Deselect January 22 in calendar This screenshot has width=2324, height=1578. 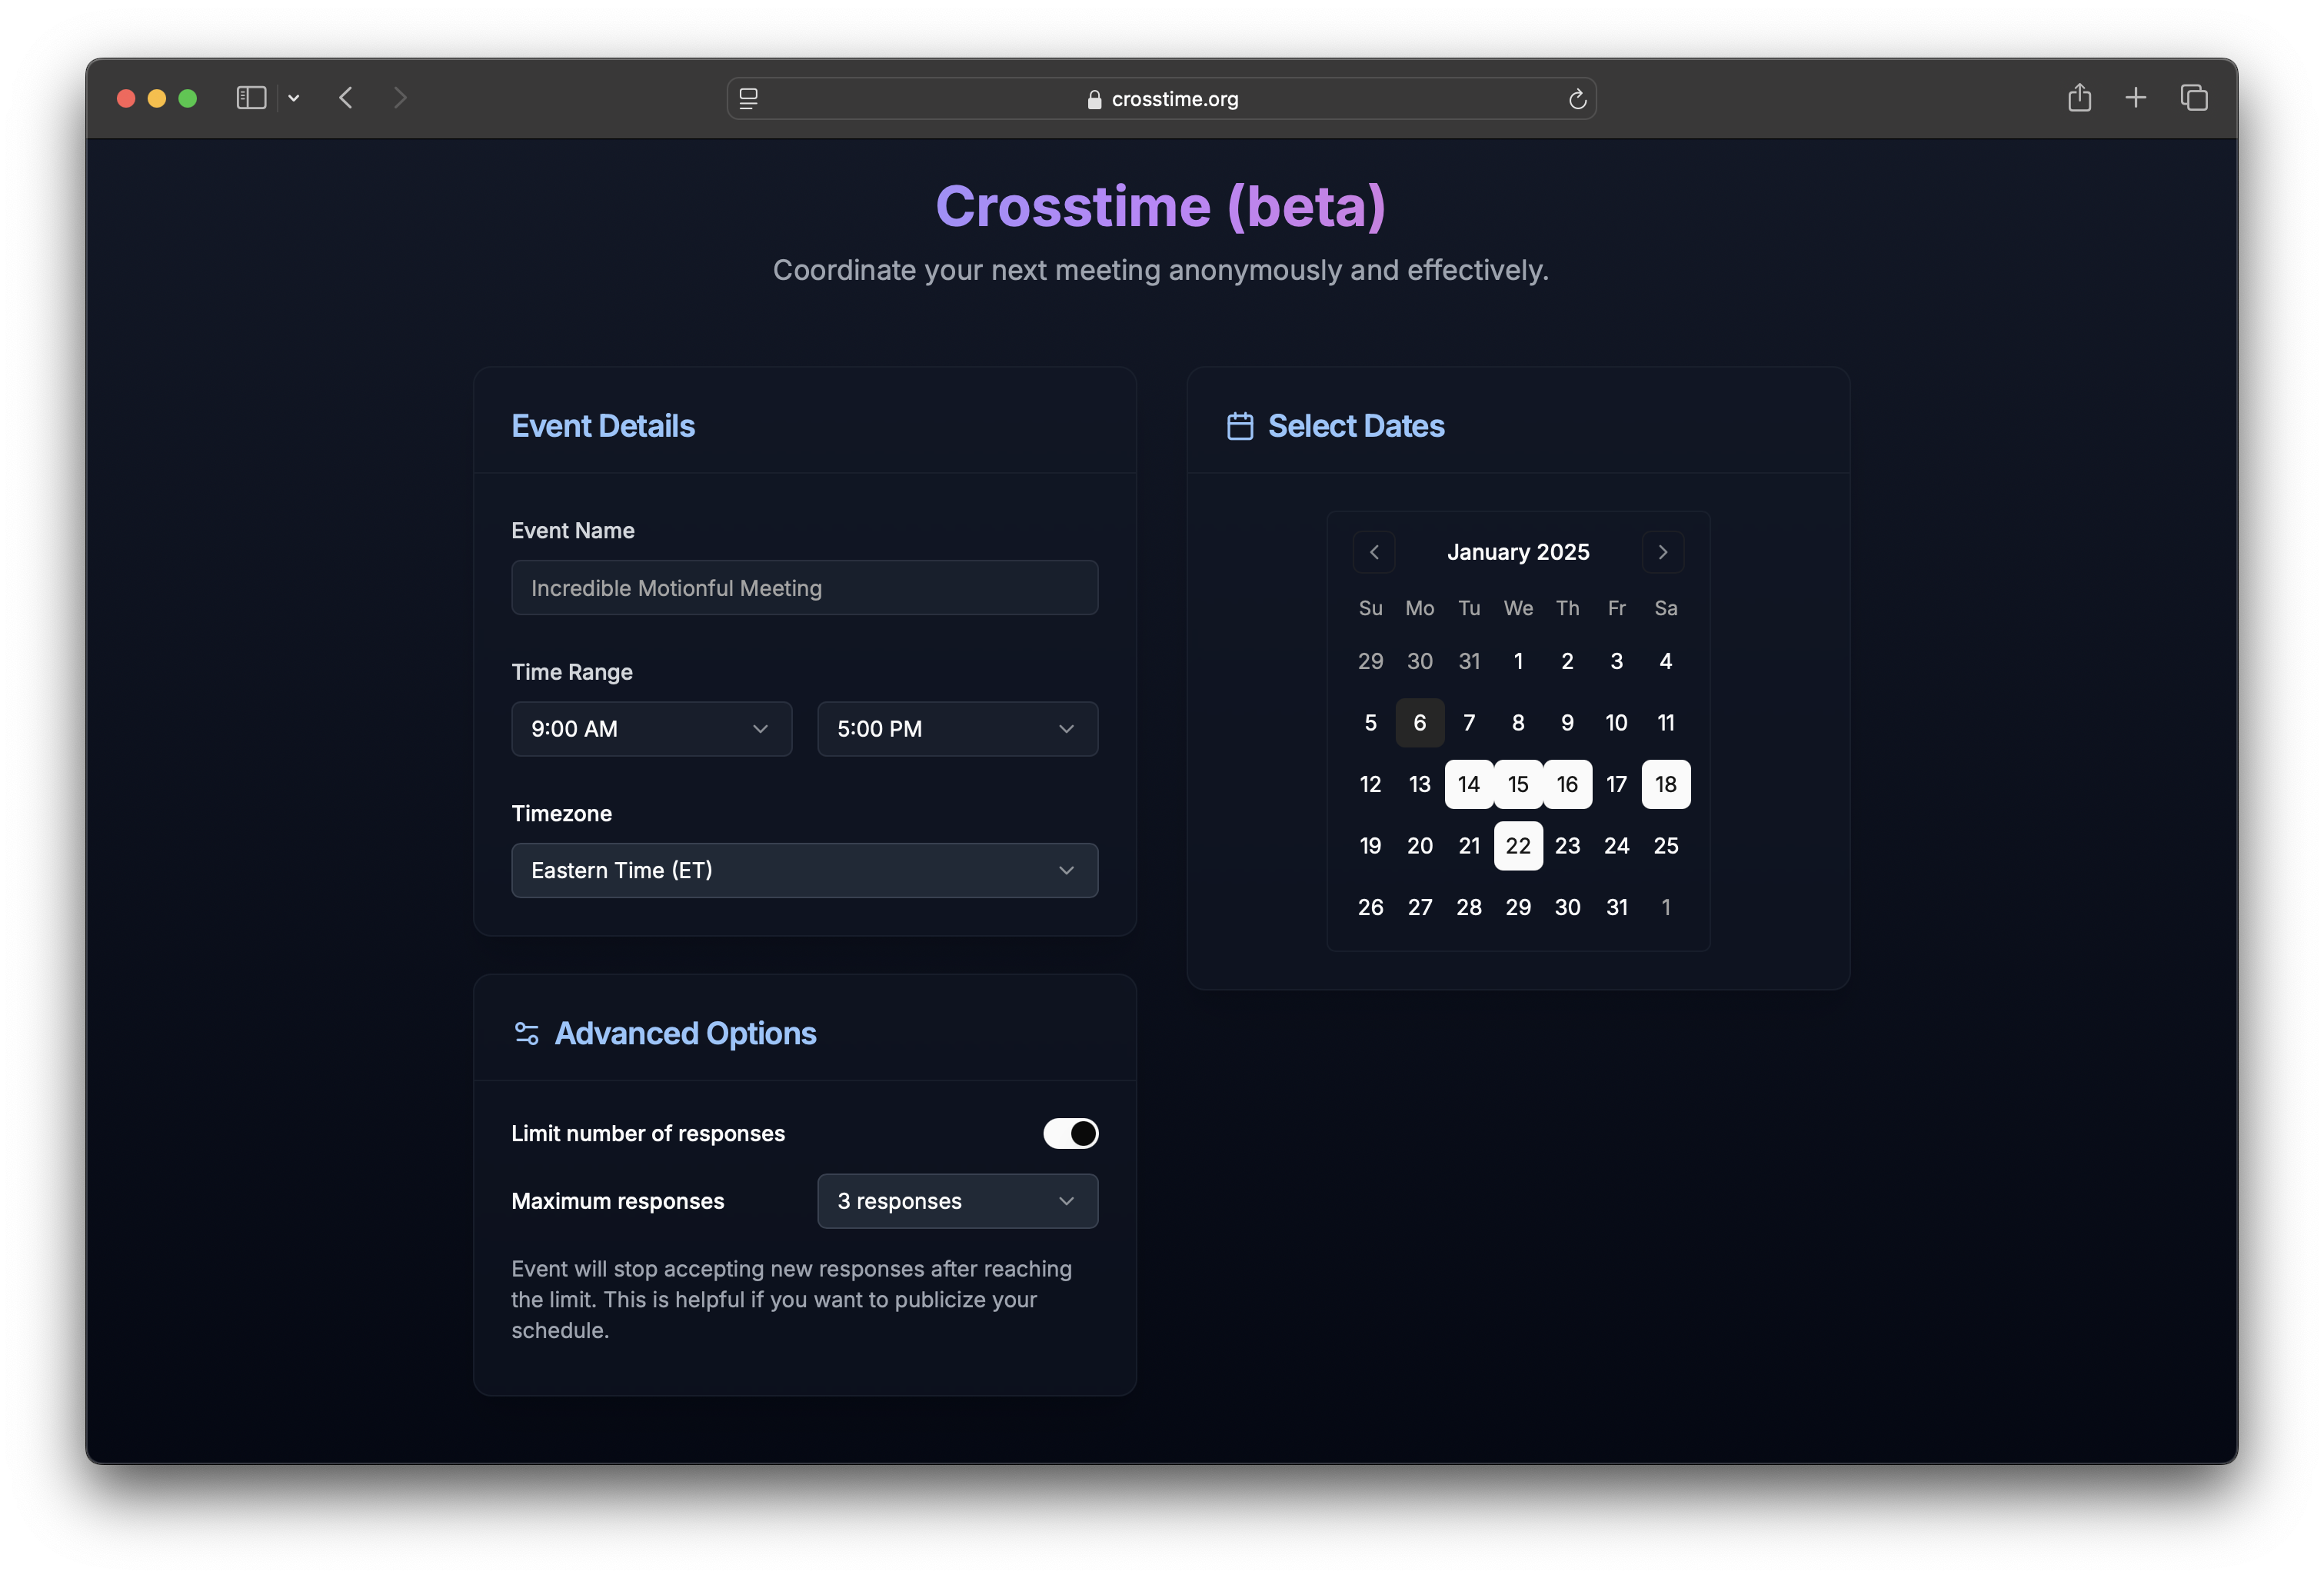1518,846
